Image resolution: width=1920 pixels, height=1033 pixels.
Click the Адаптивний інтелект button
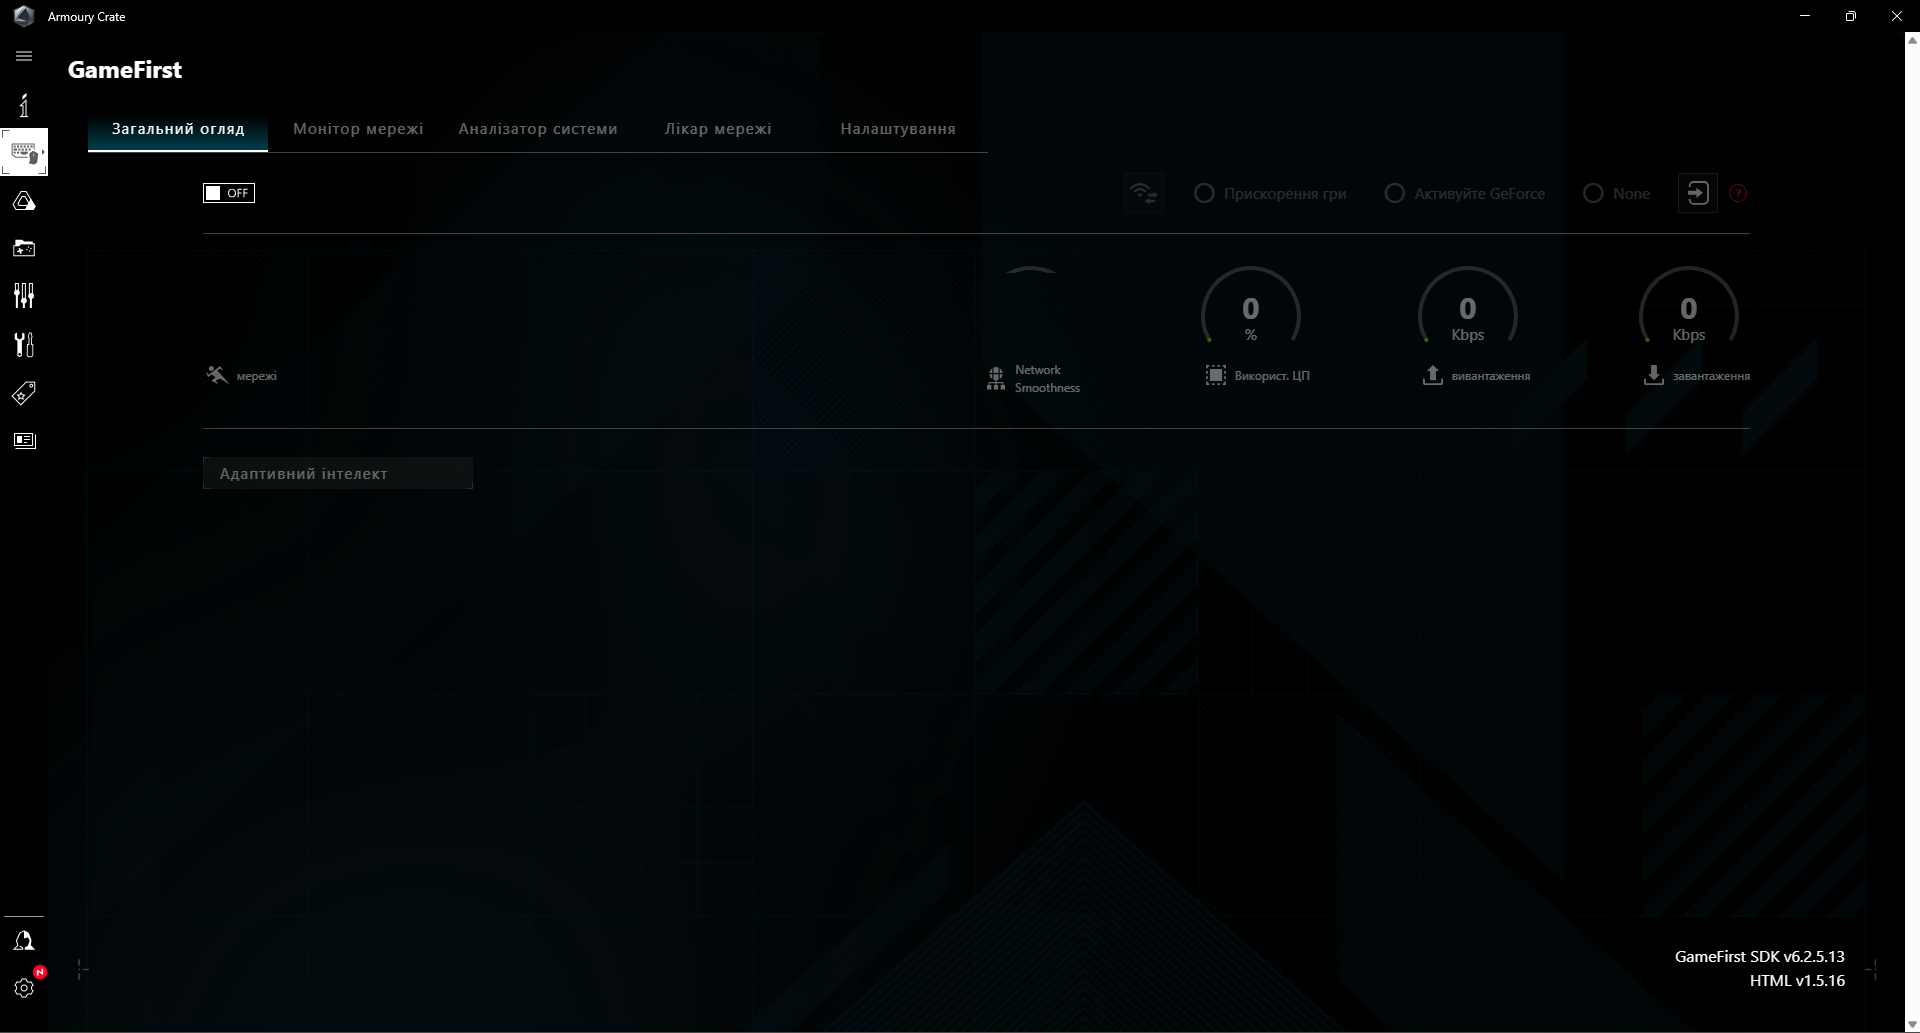click(x=338, y=474)
